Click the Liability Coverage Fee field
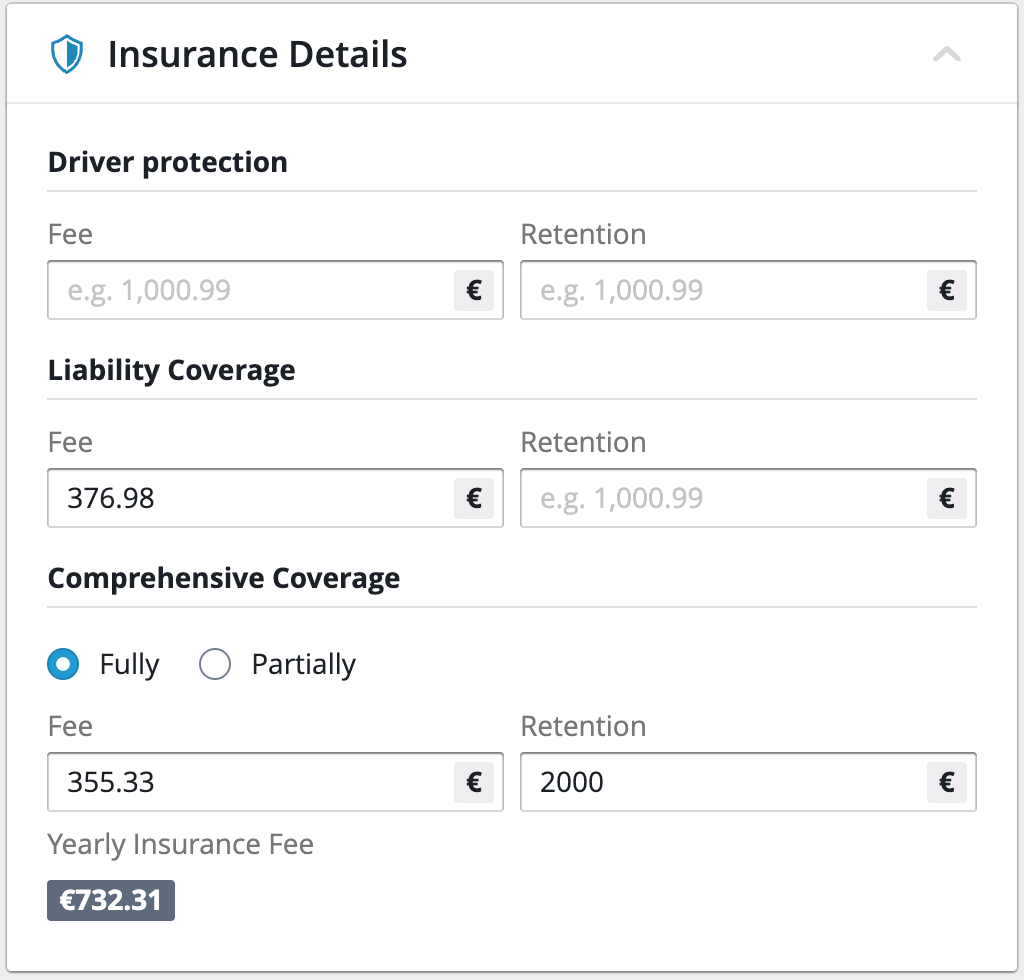 tap(250, 498)
